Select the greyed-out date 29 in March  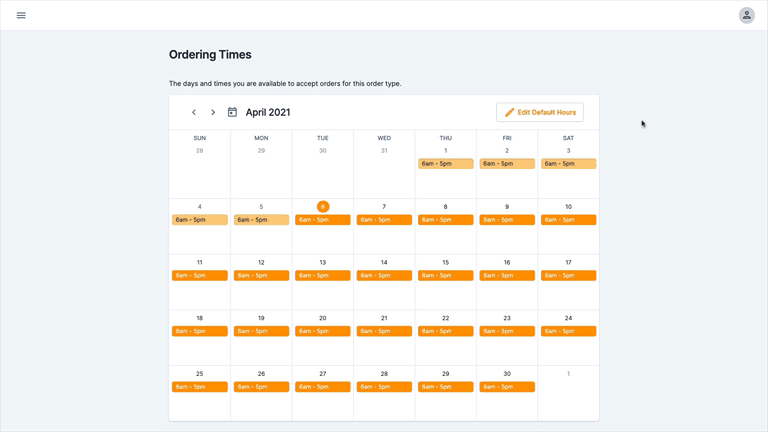[x=261, y=151]
